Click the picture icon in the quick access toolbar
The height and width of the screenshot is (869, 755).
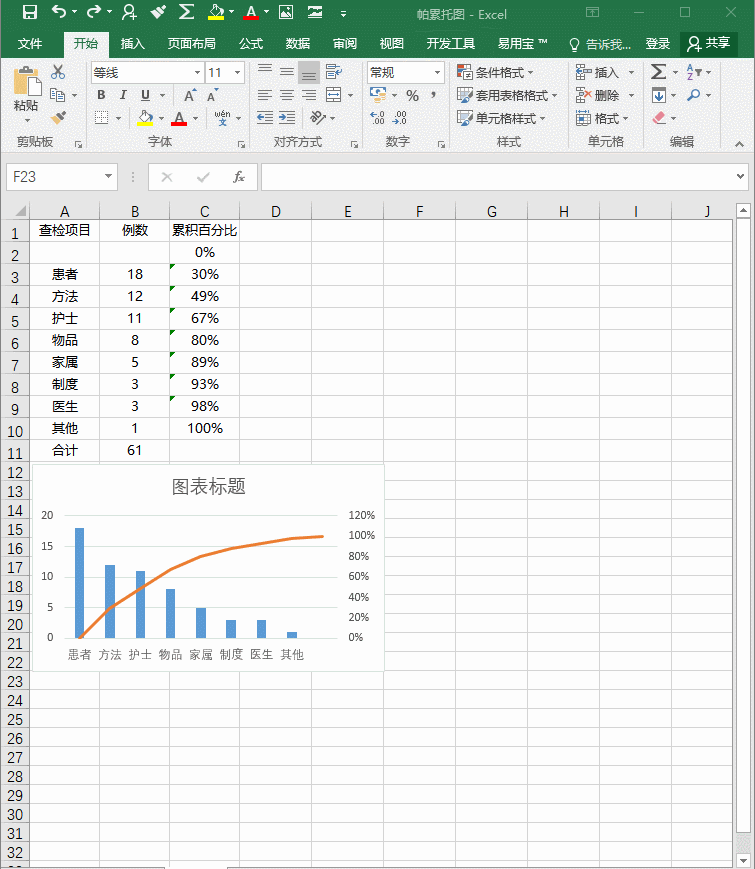click(286, 12)
